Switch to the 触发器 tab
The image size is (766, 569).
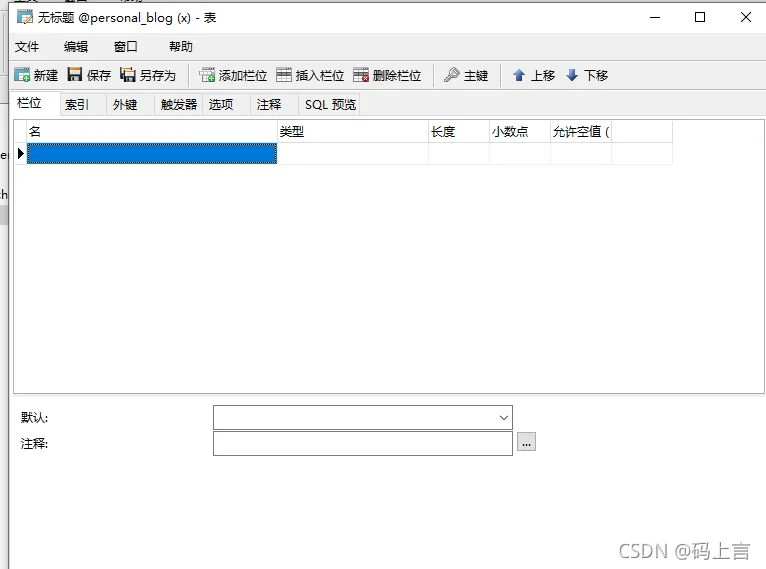coord(179,105)
